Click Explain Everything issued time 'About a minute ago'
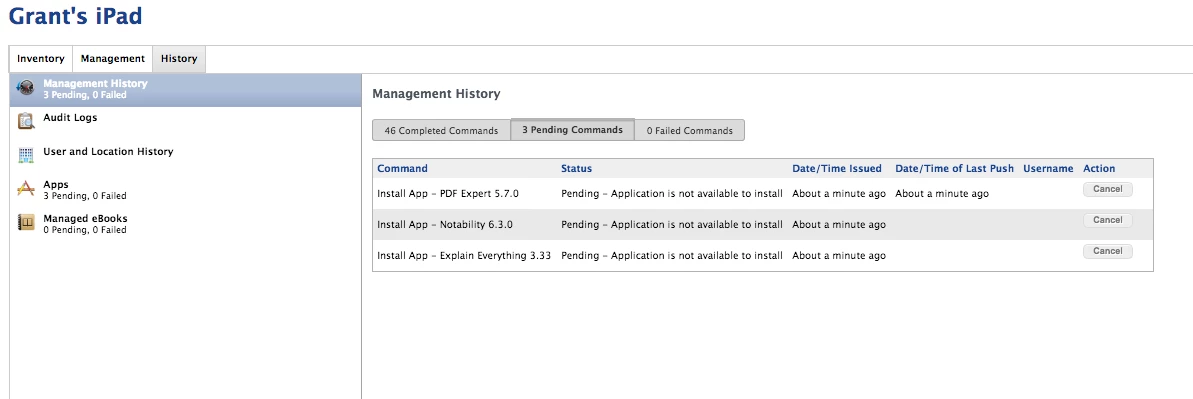The width and height of the screenshot is (1193, 399). pos(838,256)
